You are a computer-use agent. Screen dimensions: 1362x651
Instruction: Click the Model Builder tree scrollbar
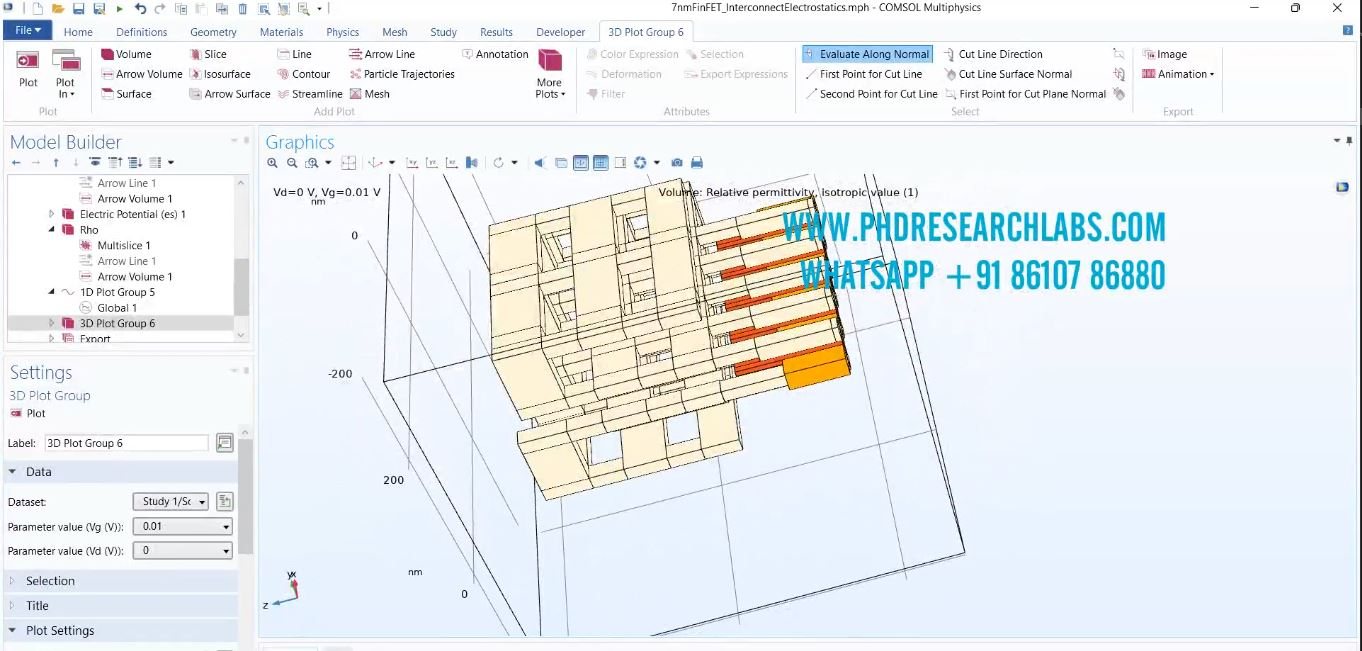(x=241, y=285)
